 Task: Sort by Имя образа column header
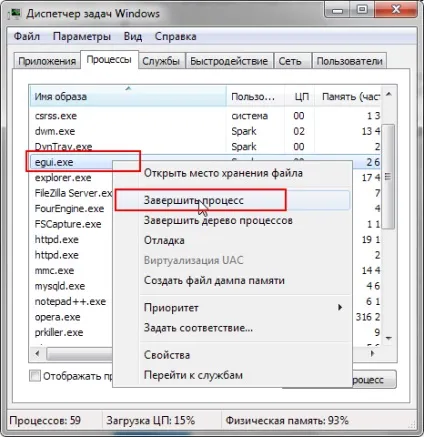(128, 96)
